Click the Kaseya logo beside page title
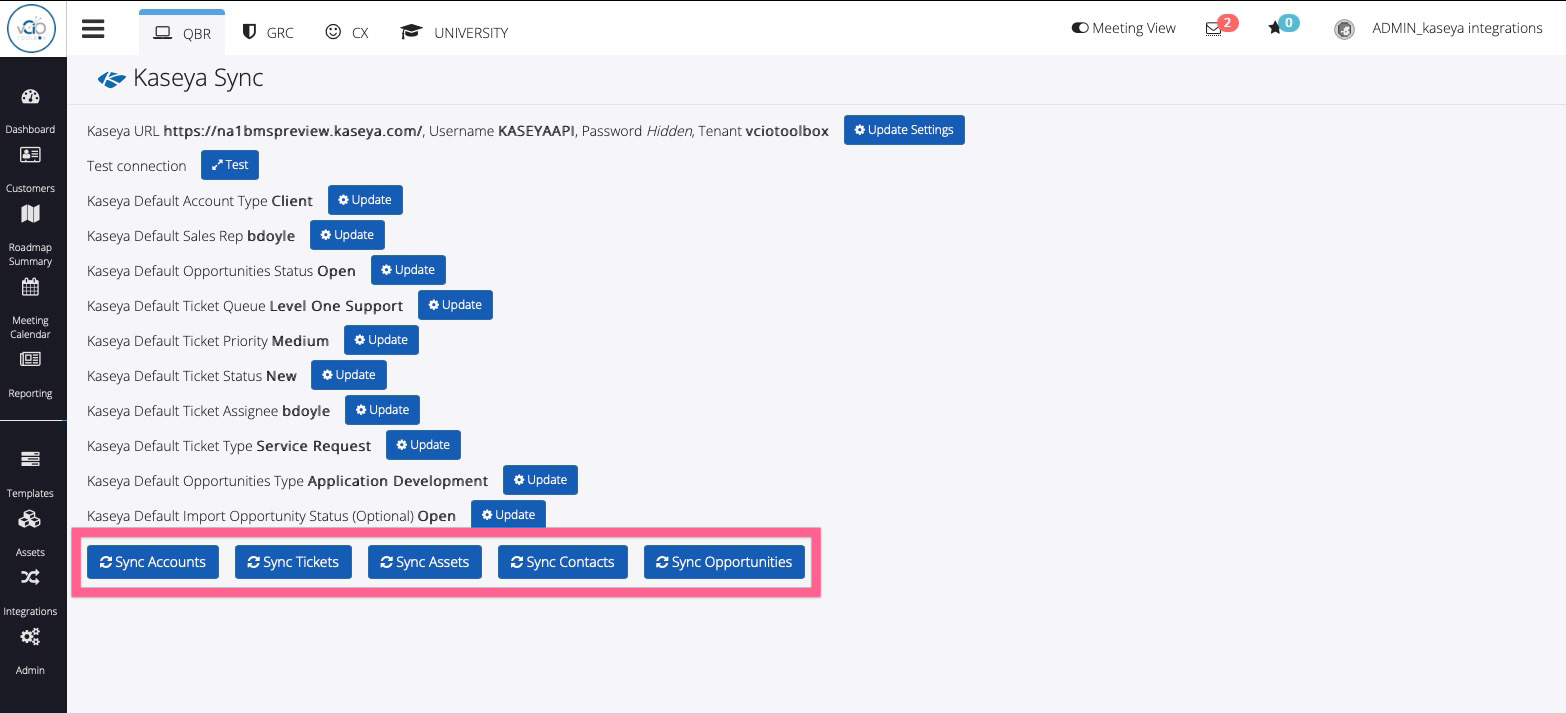The height and width of the screenshot is (713, 1566). tap(111, 79)
